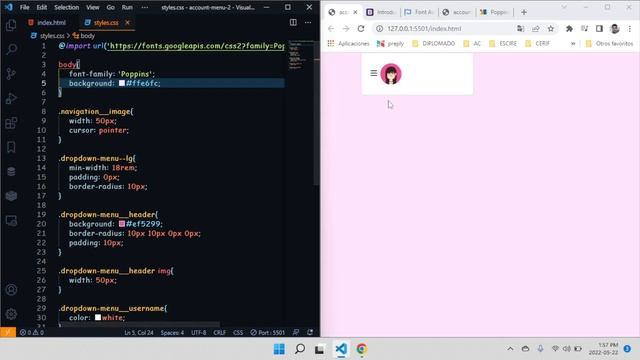The image size is (640, 360).
Task: Open the Go menu
Action: pyautogui.click(x=111, y=7)
